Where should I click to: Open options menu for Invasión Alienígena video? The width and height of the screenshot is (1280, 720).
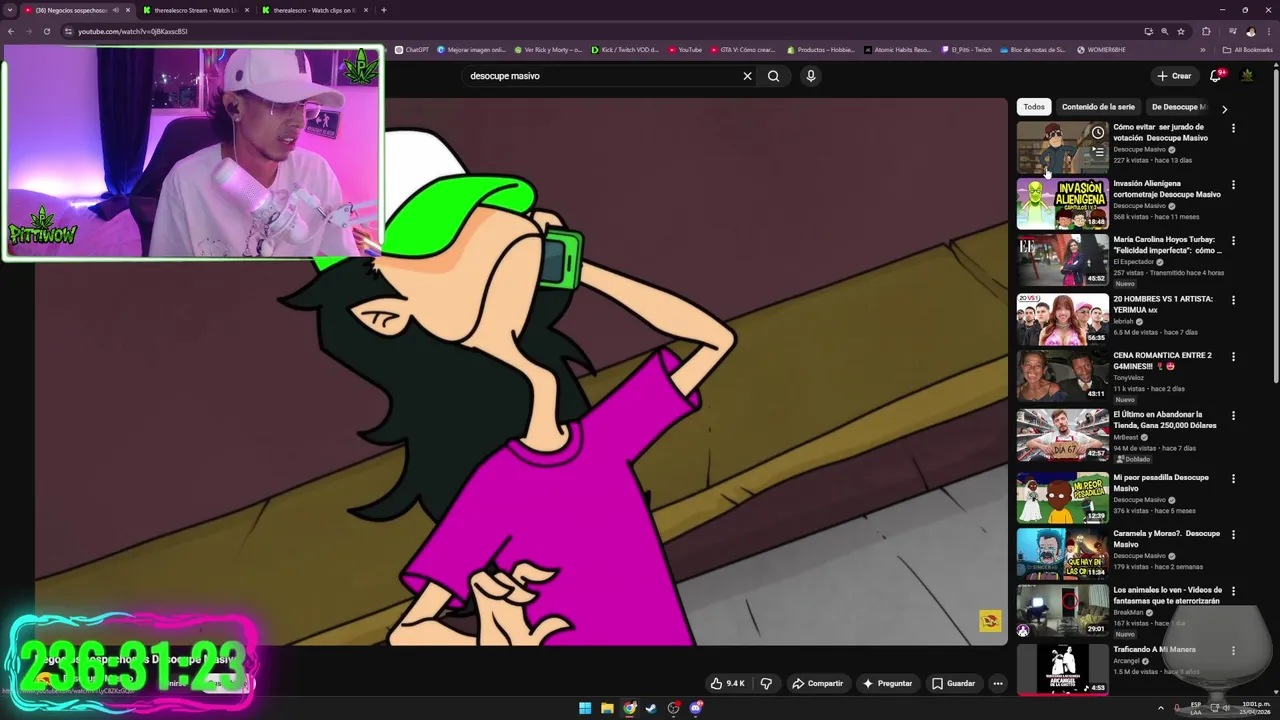[x=1233, y=185]
